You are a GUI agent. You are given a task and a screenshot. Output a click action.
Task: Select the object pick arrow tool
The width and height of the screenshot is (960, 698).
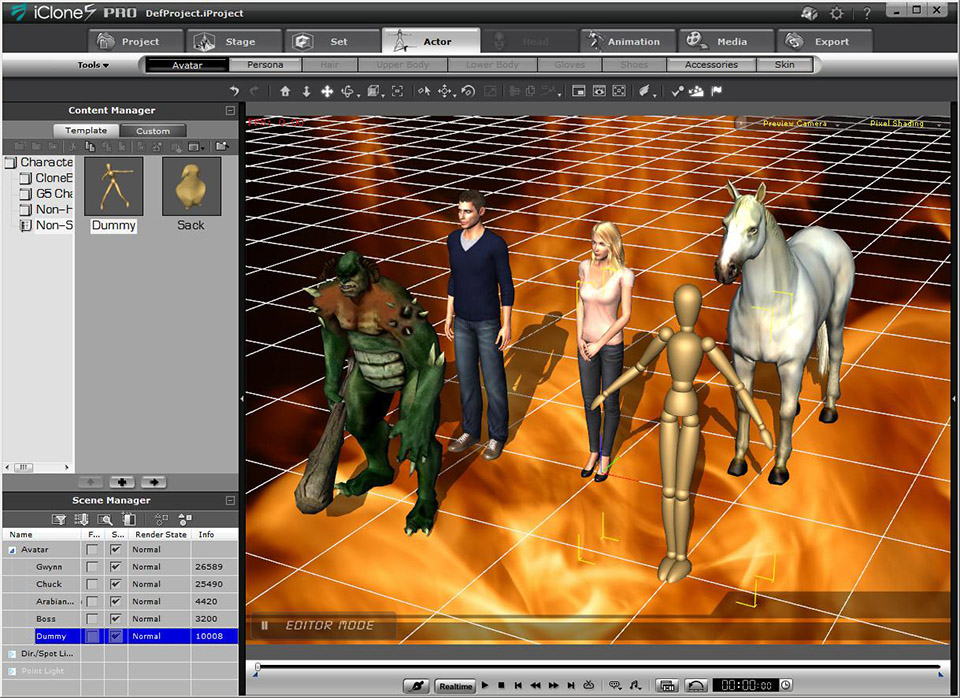424,91
